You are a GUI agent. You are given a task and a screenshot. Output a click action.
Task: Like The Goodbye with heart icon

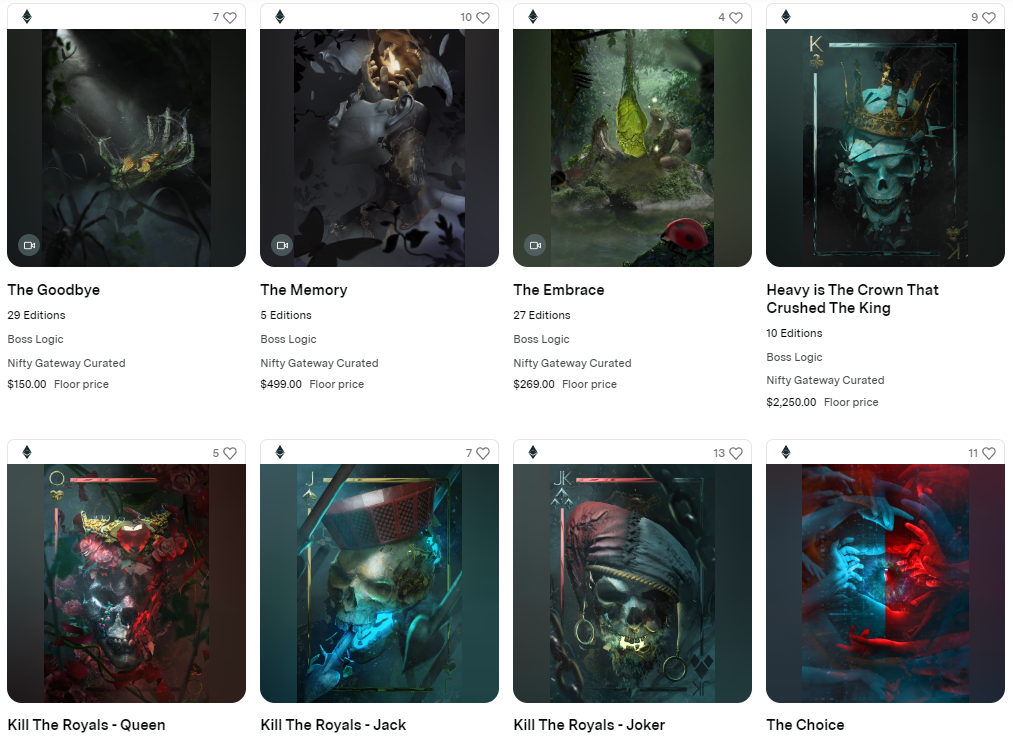(229, 17)
